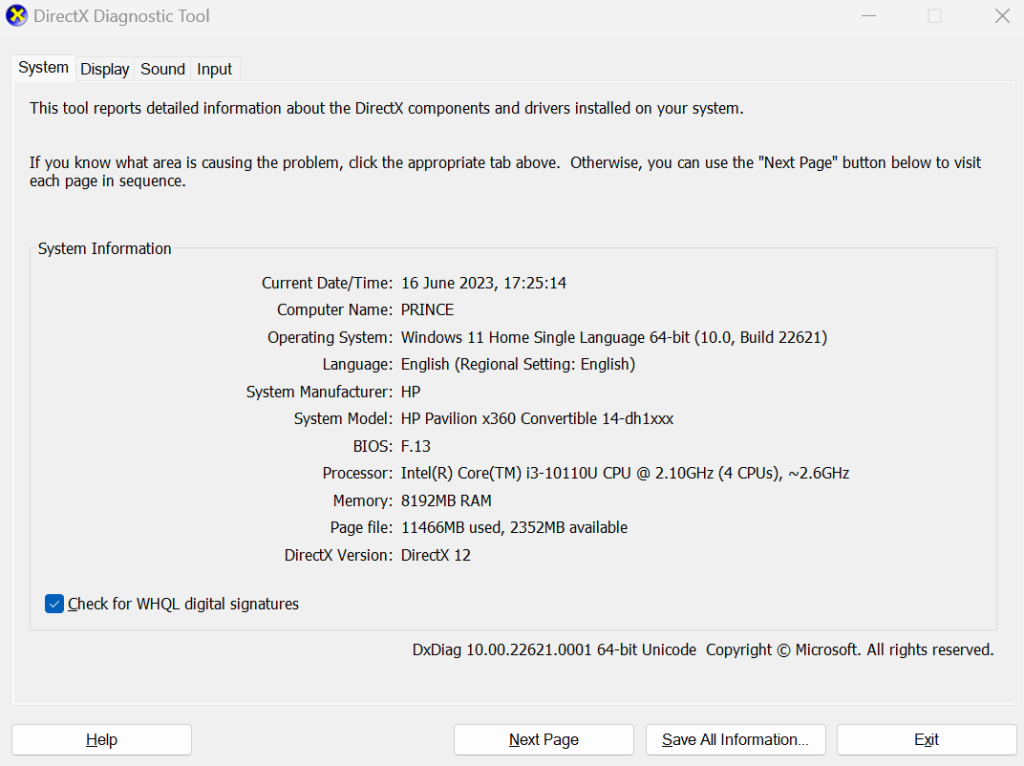Click the System Model HP Pavilion text

[x=537, y=419]
